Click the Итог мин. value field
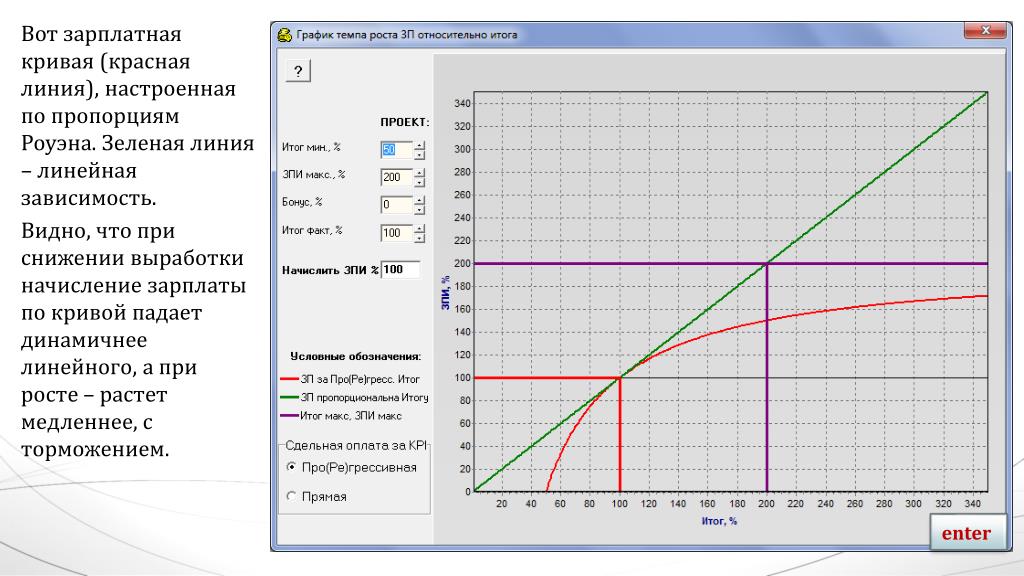This screenshot has height=576, width=1024. tap(395, 150)
